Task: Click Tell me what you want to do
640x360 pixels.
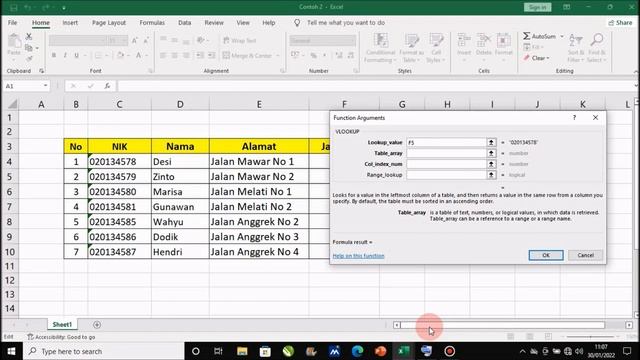Action: [346, 23]
